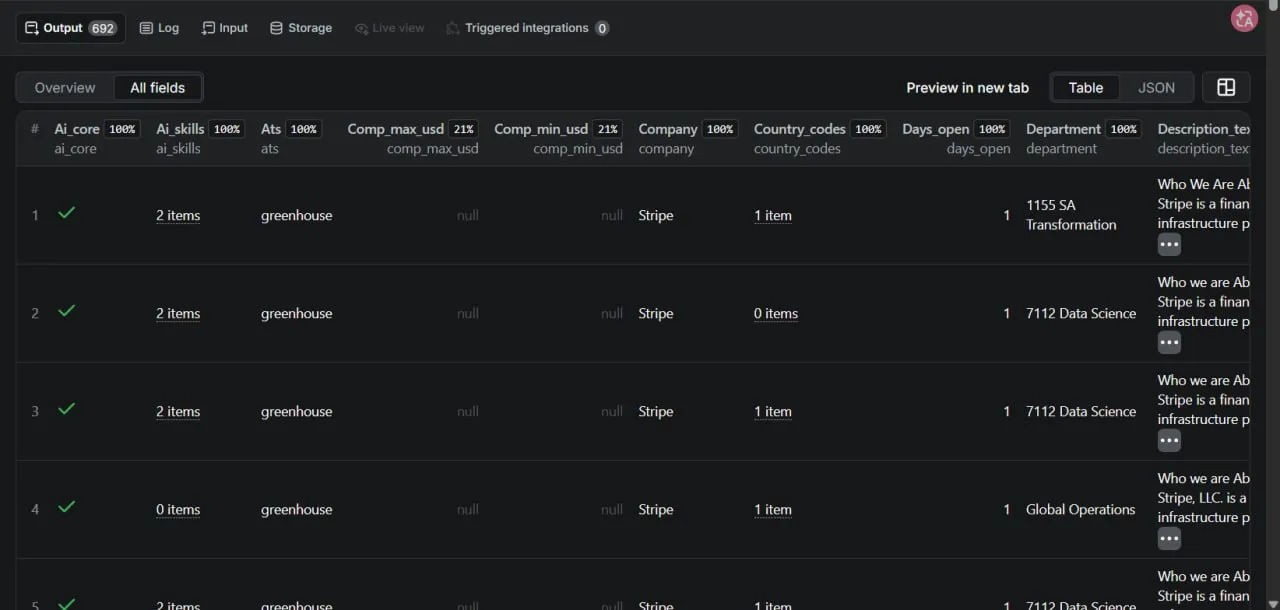
Task: Click Preview in new tab
Action: coord(967,88)
